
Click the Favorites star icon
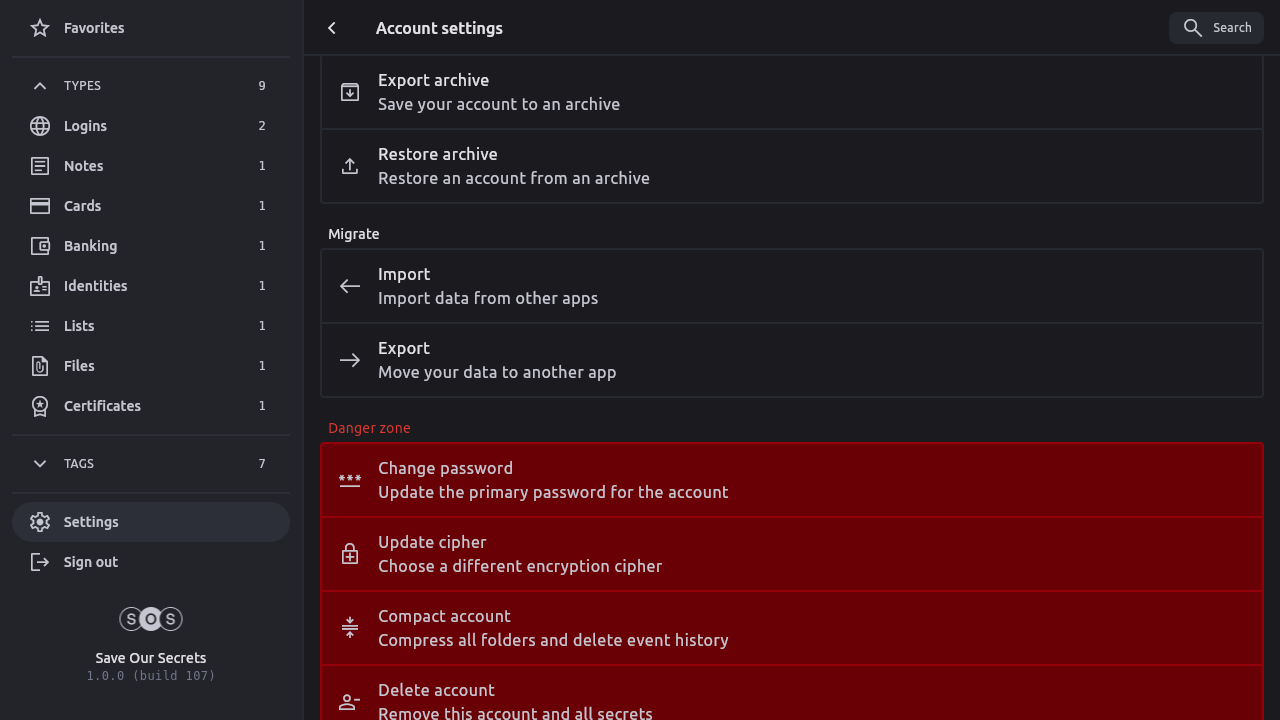click(40, 28)
